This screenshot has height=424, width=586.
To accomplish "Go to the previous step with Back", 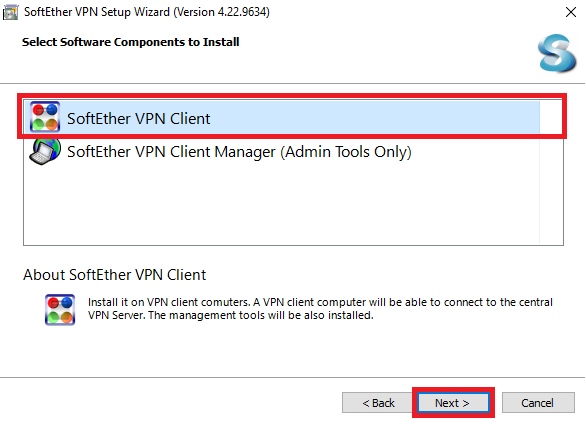I will coord(378,403).
